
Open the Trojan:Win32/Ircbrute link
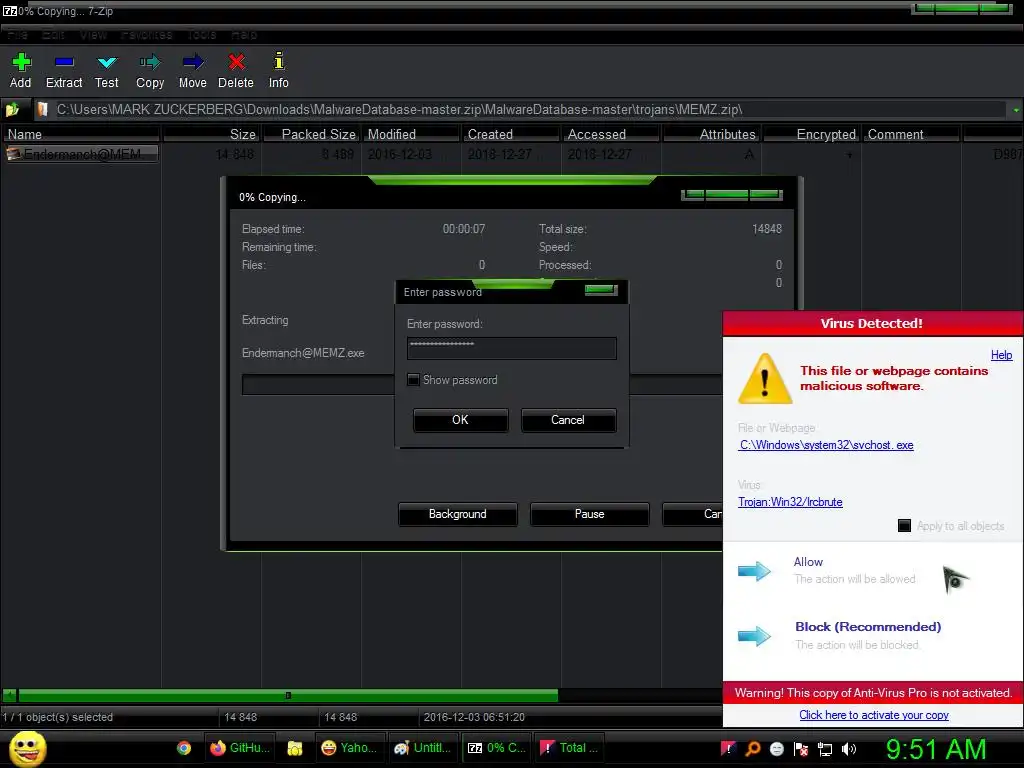[x=790, y=502]
